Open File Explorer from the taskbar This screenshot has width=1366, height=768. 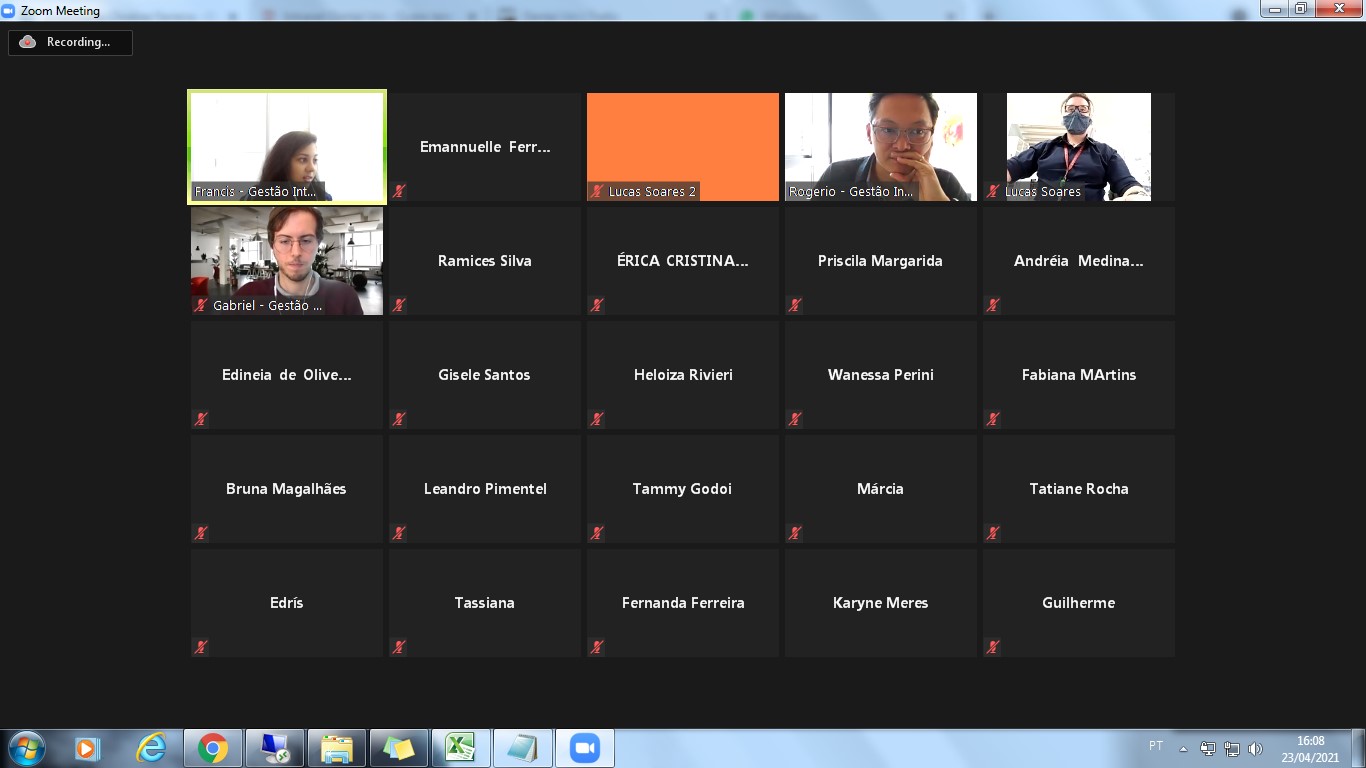(336, 748)
